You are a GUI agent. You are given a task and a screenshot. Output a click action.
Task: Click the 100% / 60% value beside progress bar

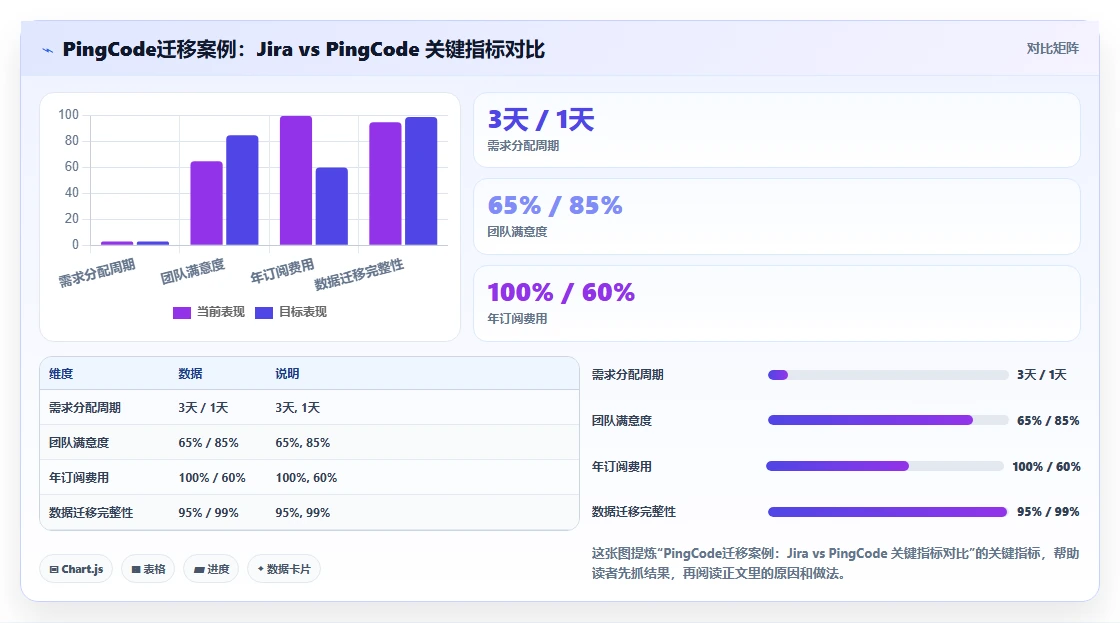point(1046,467)
